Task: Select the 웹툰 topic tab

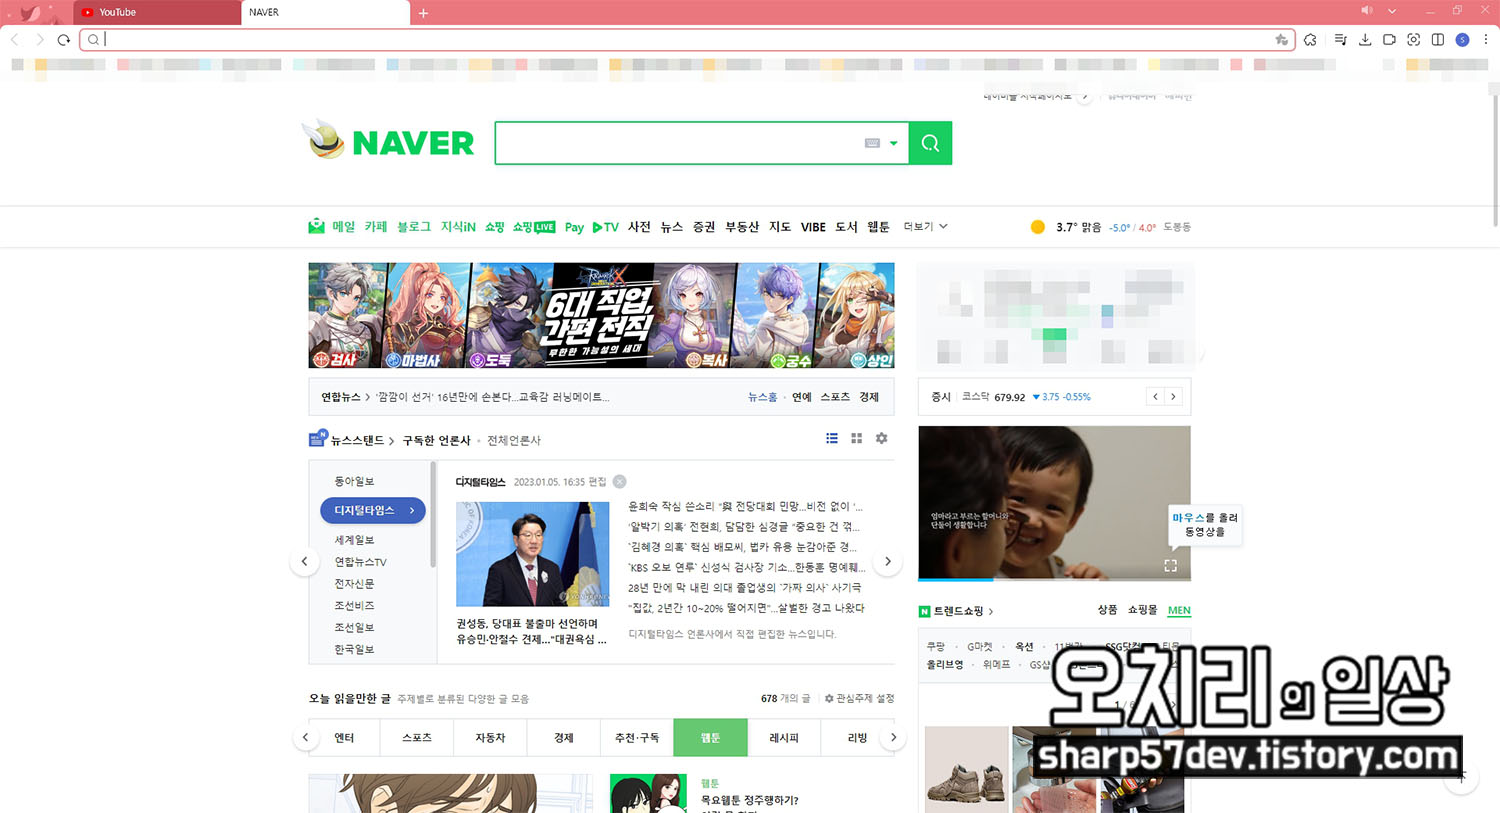Action: [x=710, y=738]
